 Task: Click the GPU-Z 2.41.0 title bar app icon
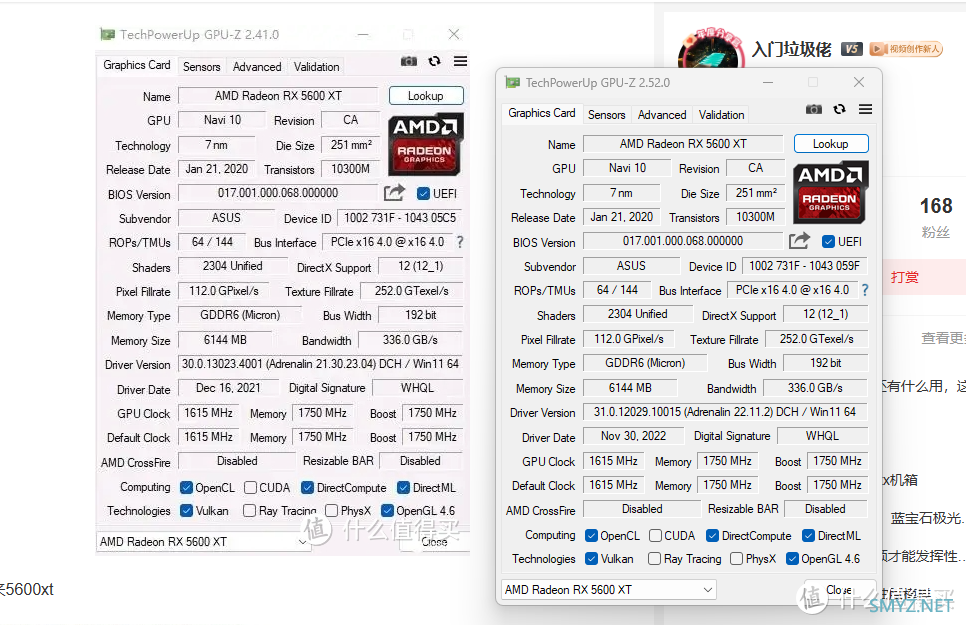click(x=108, y=35)
